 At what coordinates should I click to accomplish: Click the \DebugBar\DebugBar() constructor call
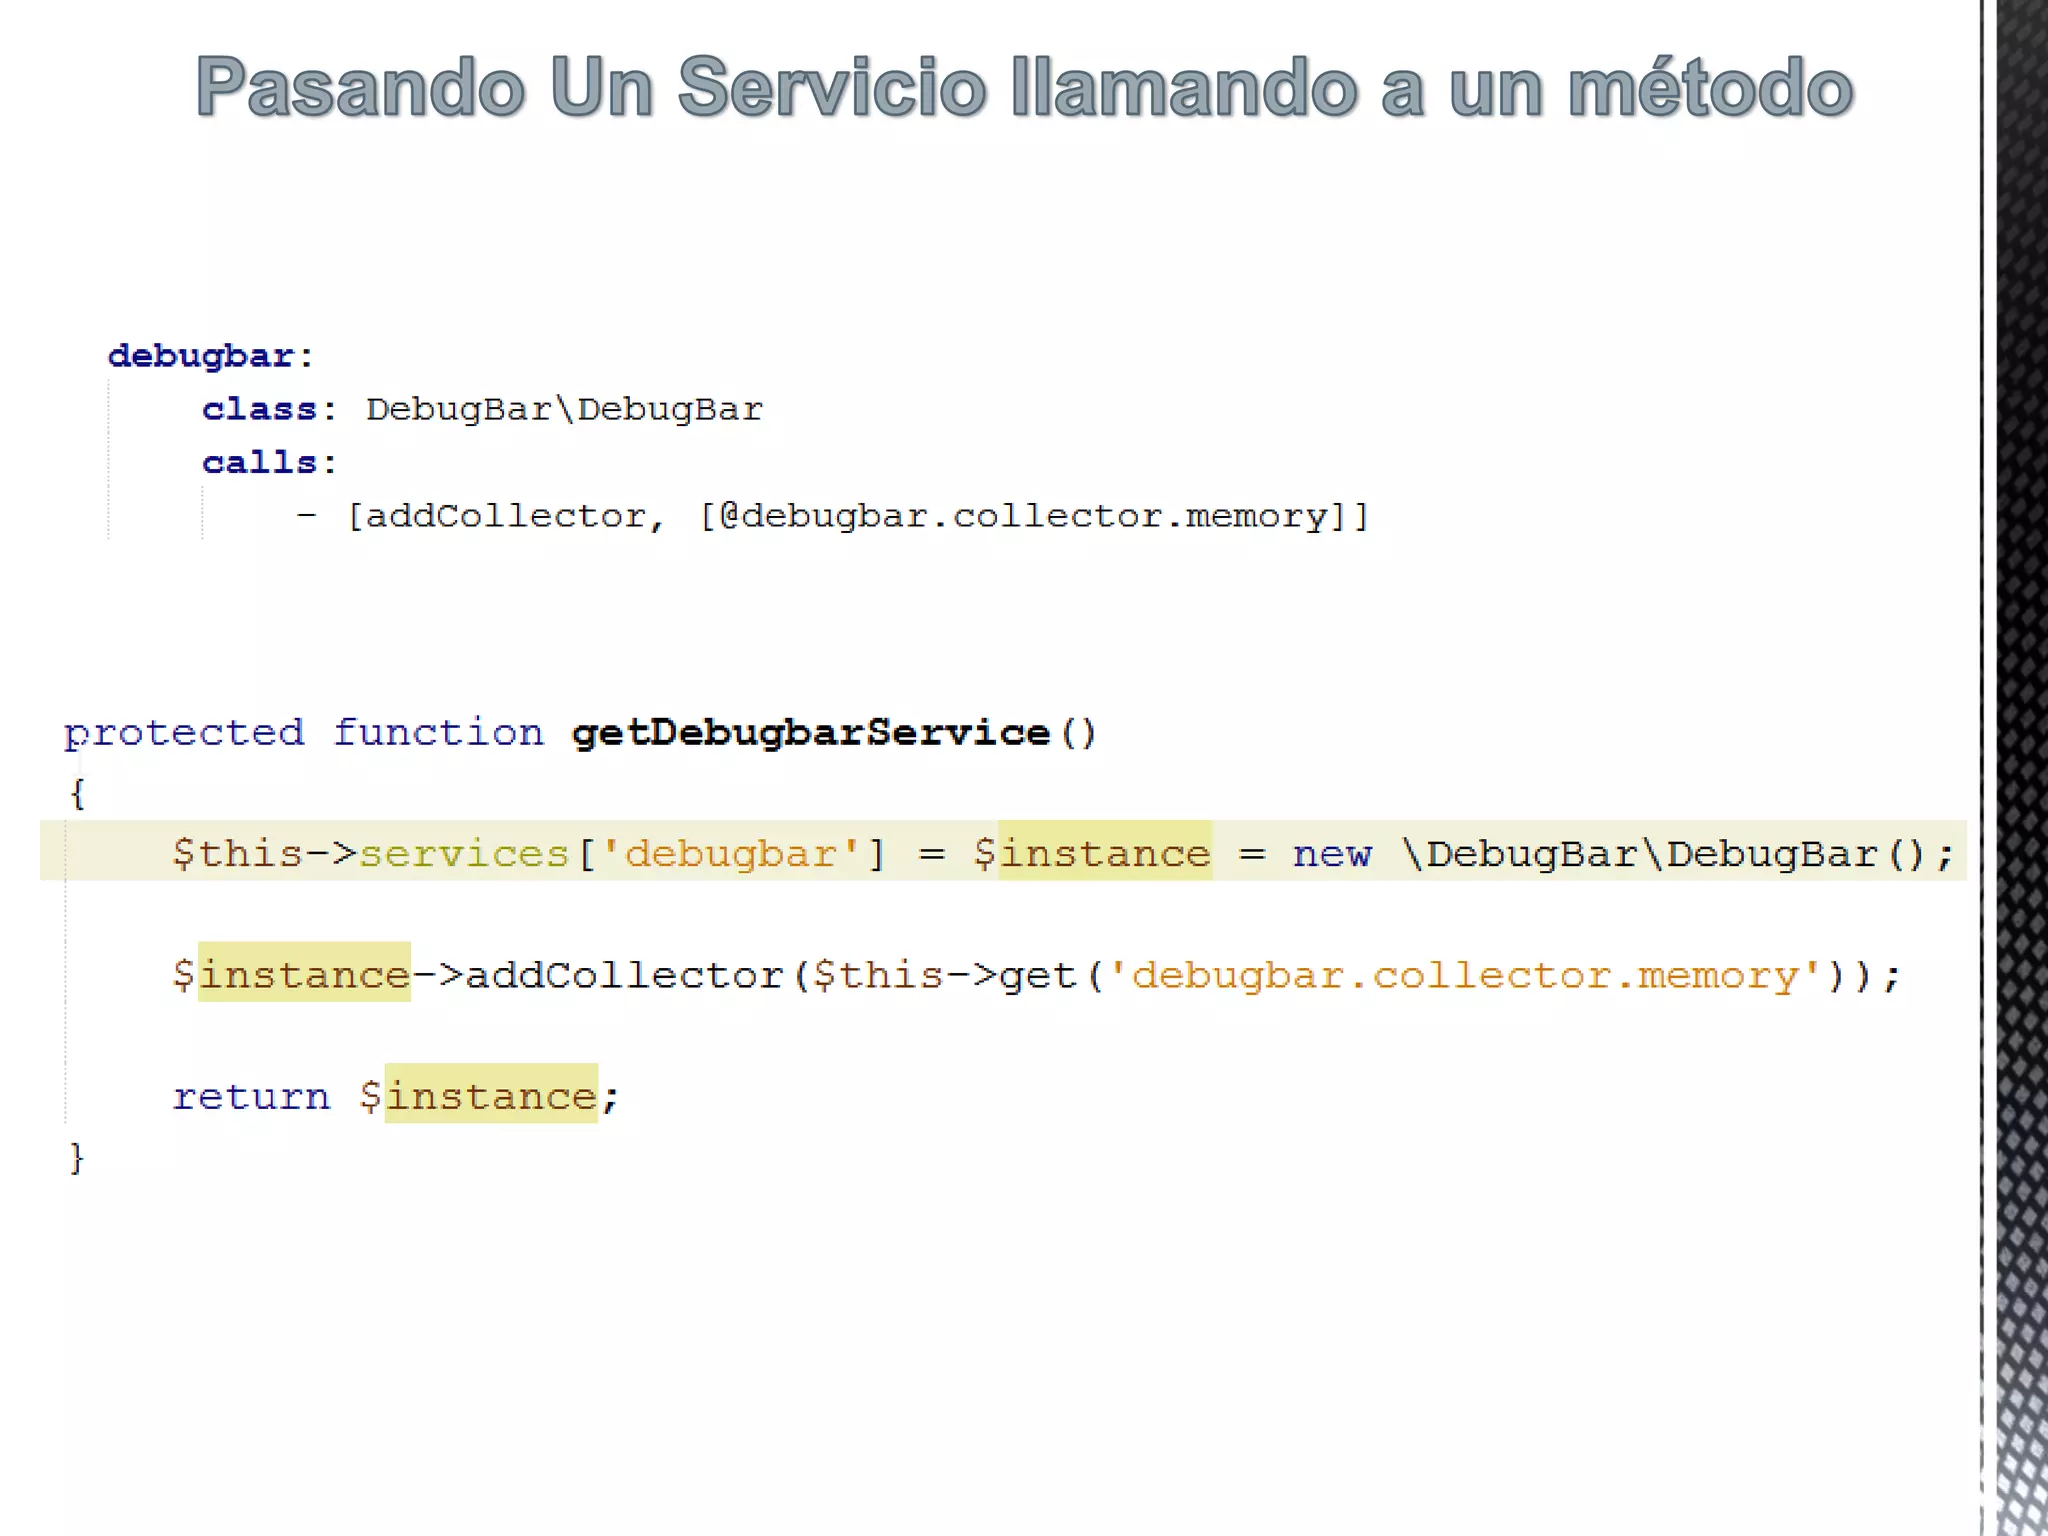click(1662, 854)
